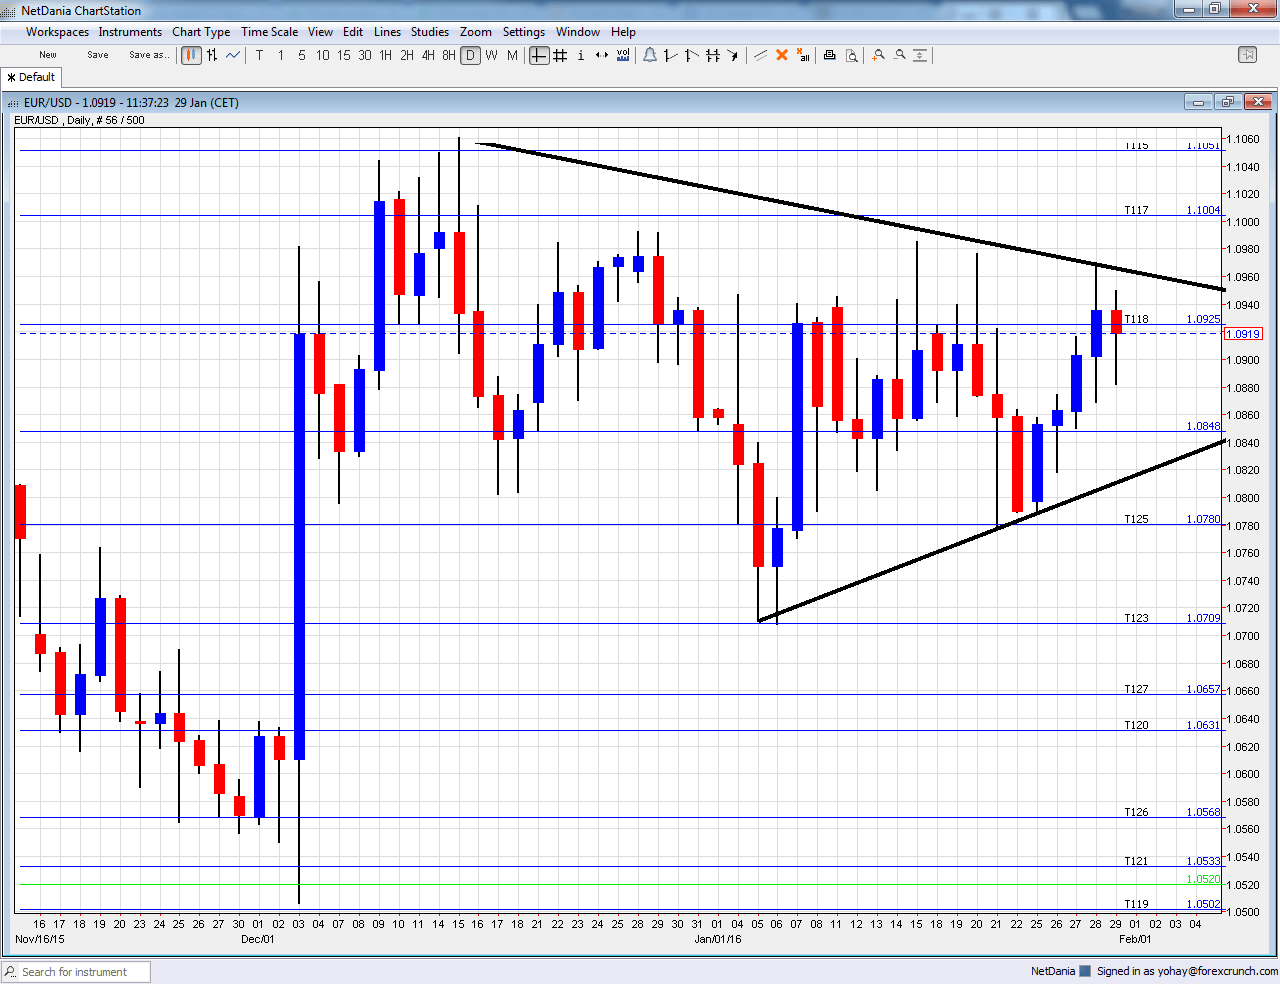Click the 'EUR/USD , Daily, # 56 / 500' label

tap(79, 120)
